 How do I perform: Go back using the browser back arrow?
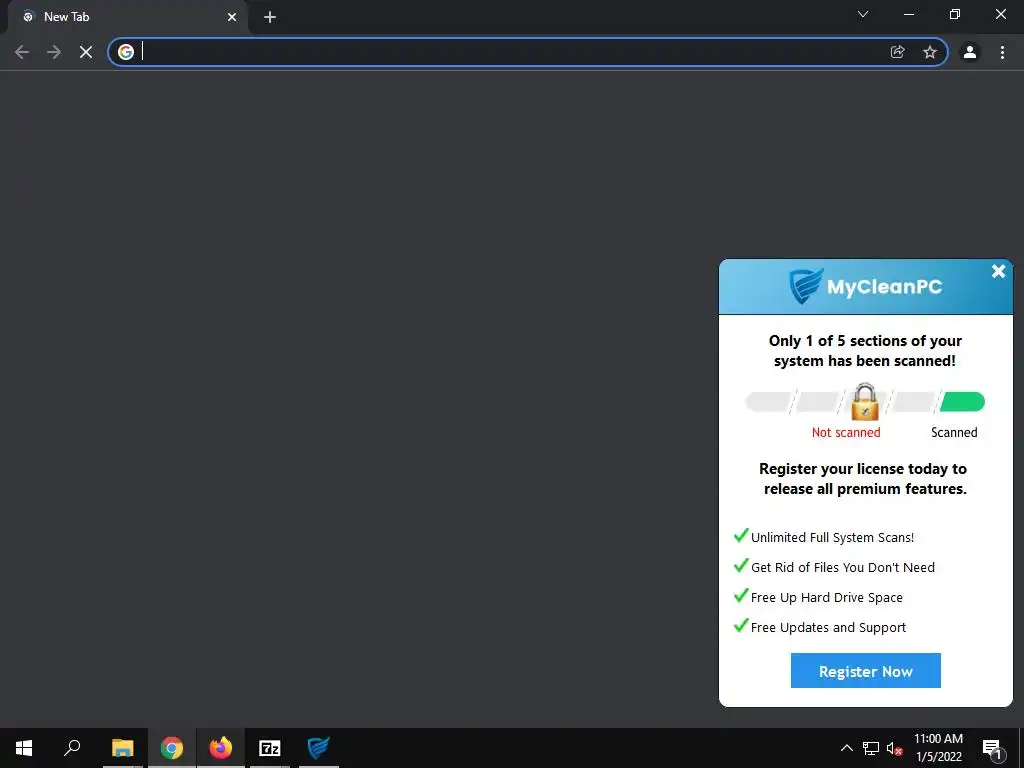pyautogui.click(x=22, y=52)
